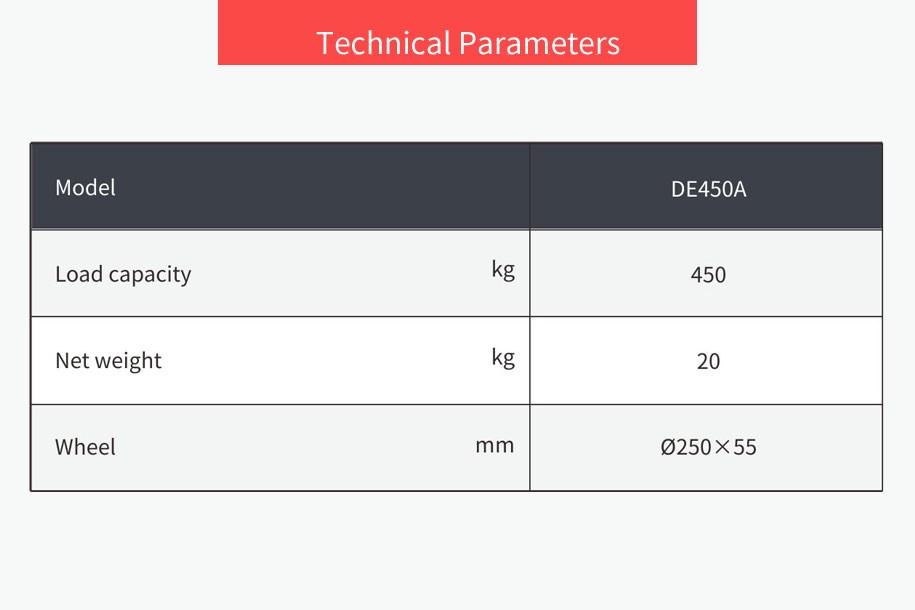The height and width of the screenshot is (610, 915).
Task: Select the word "Parameters" in the heading
Action: click(539, 43)
